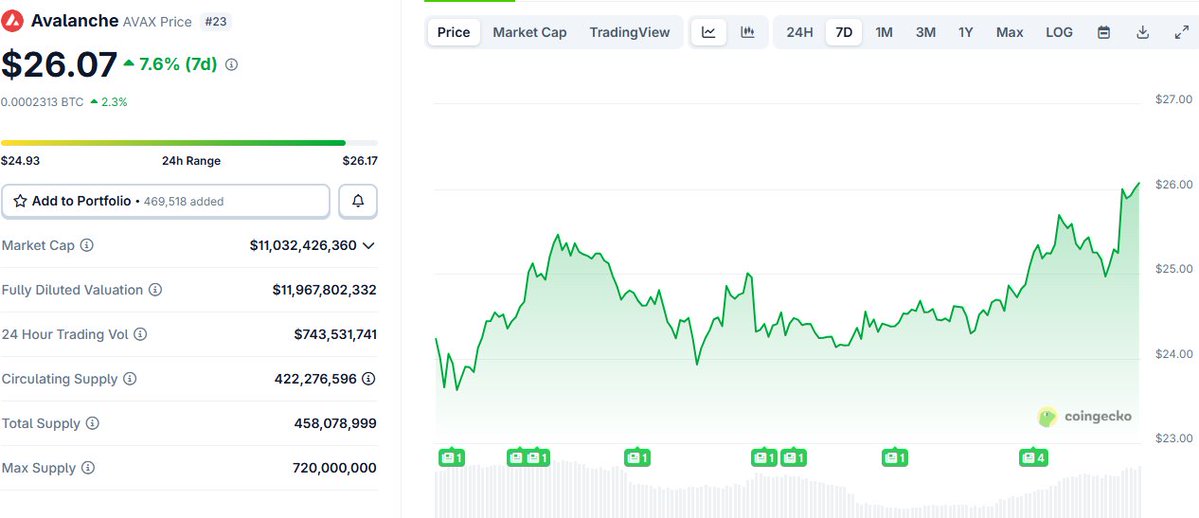Viewport: 1199px width, 518px height.
Task: Click info icon next to 7.6% (7d)
Action: pos(232,65)
